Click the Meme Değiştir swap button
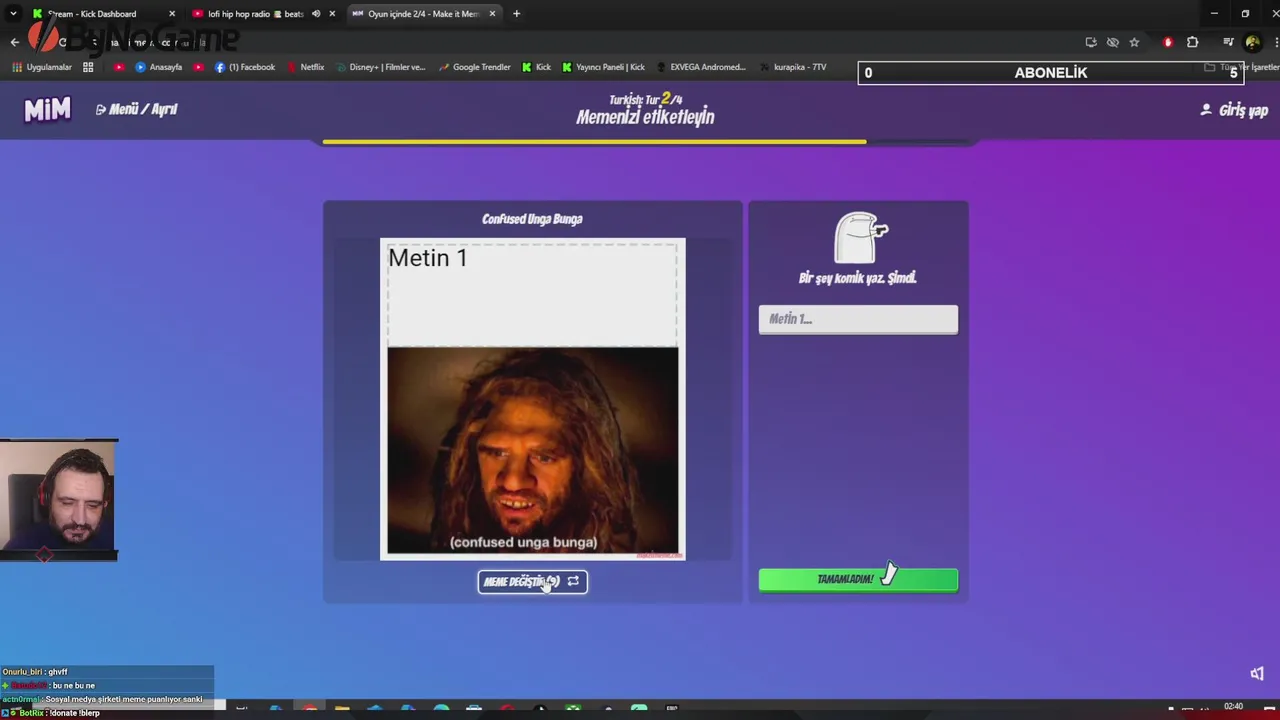 click(532, 581)
